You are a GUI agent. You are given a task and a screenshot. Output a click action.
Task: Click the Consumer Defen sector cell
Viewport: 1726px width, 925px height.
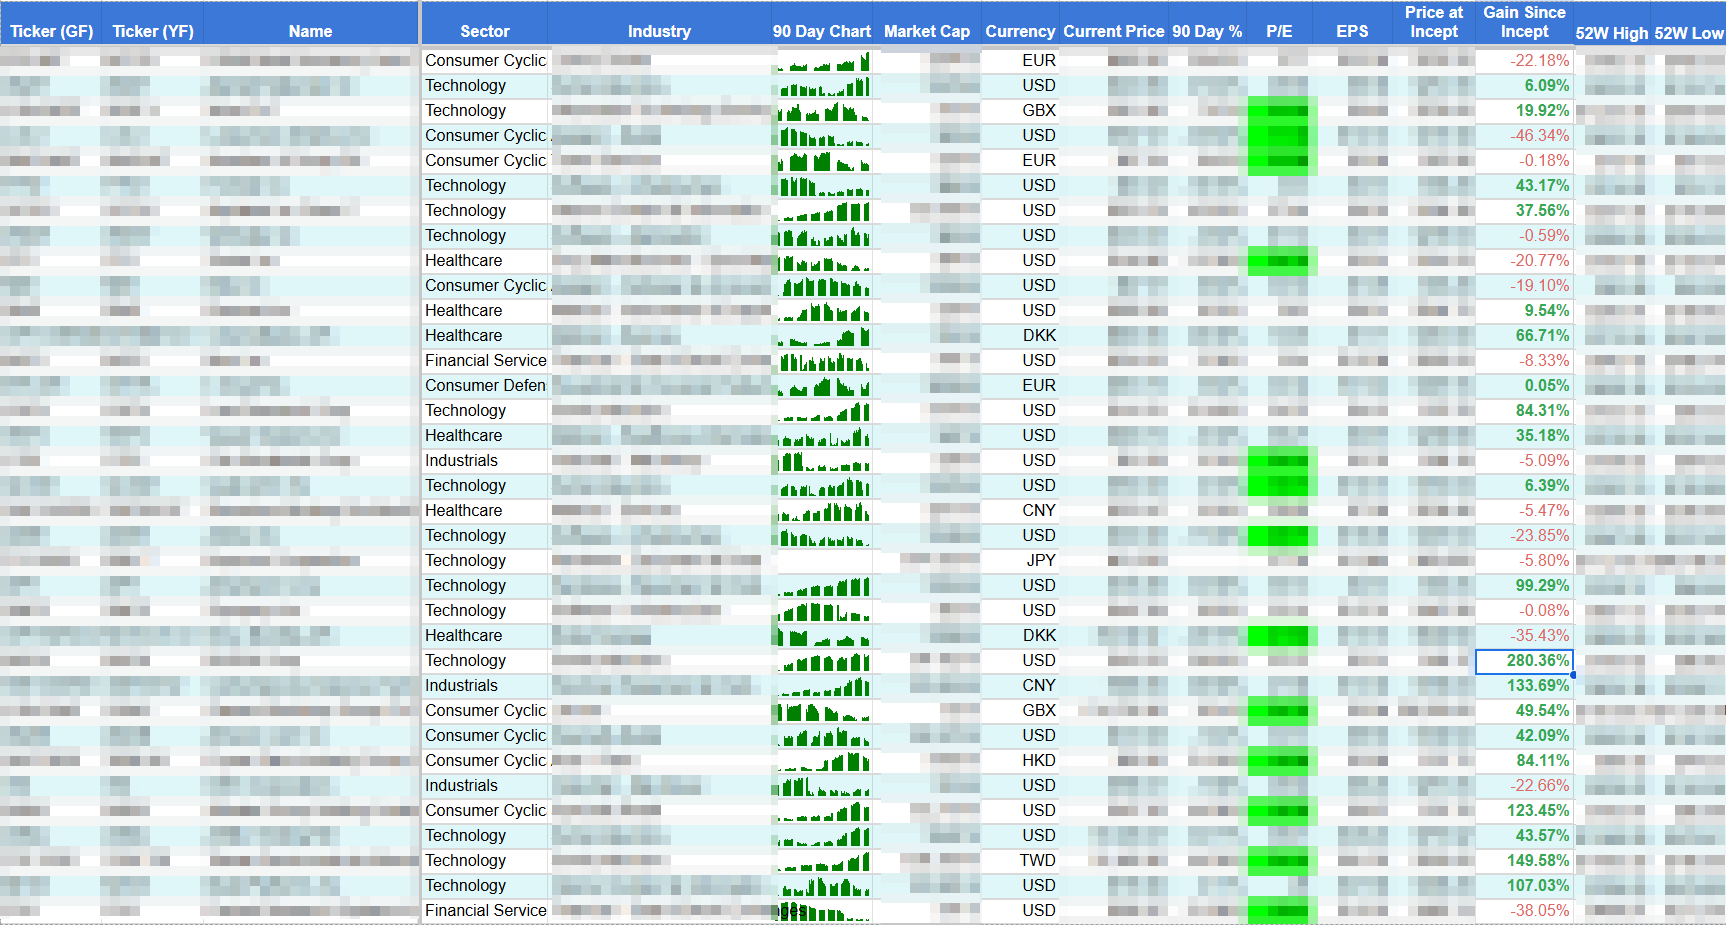[x=485, y=386]
